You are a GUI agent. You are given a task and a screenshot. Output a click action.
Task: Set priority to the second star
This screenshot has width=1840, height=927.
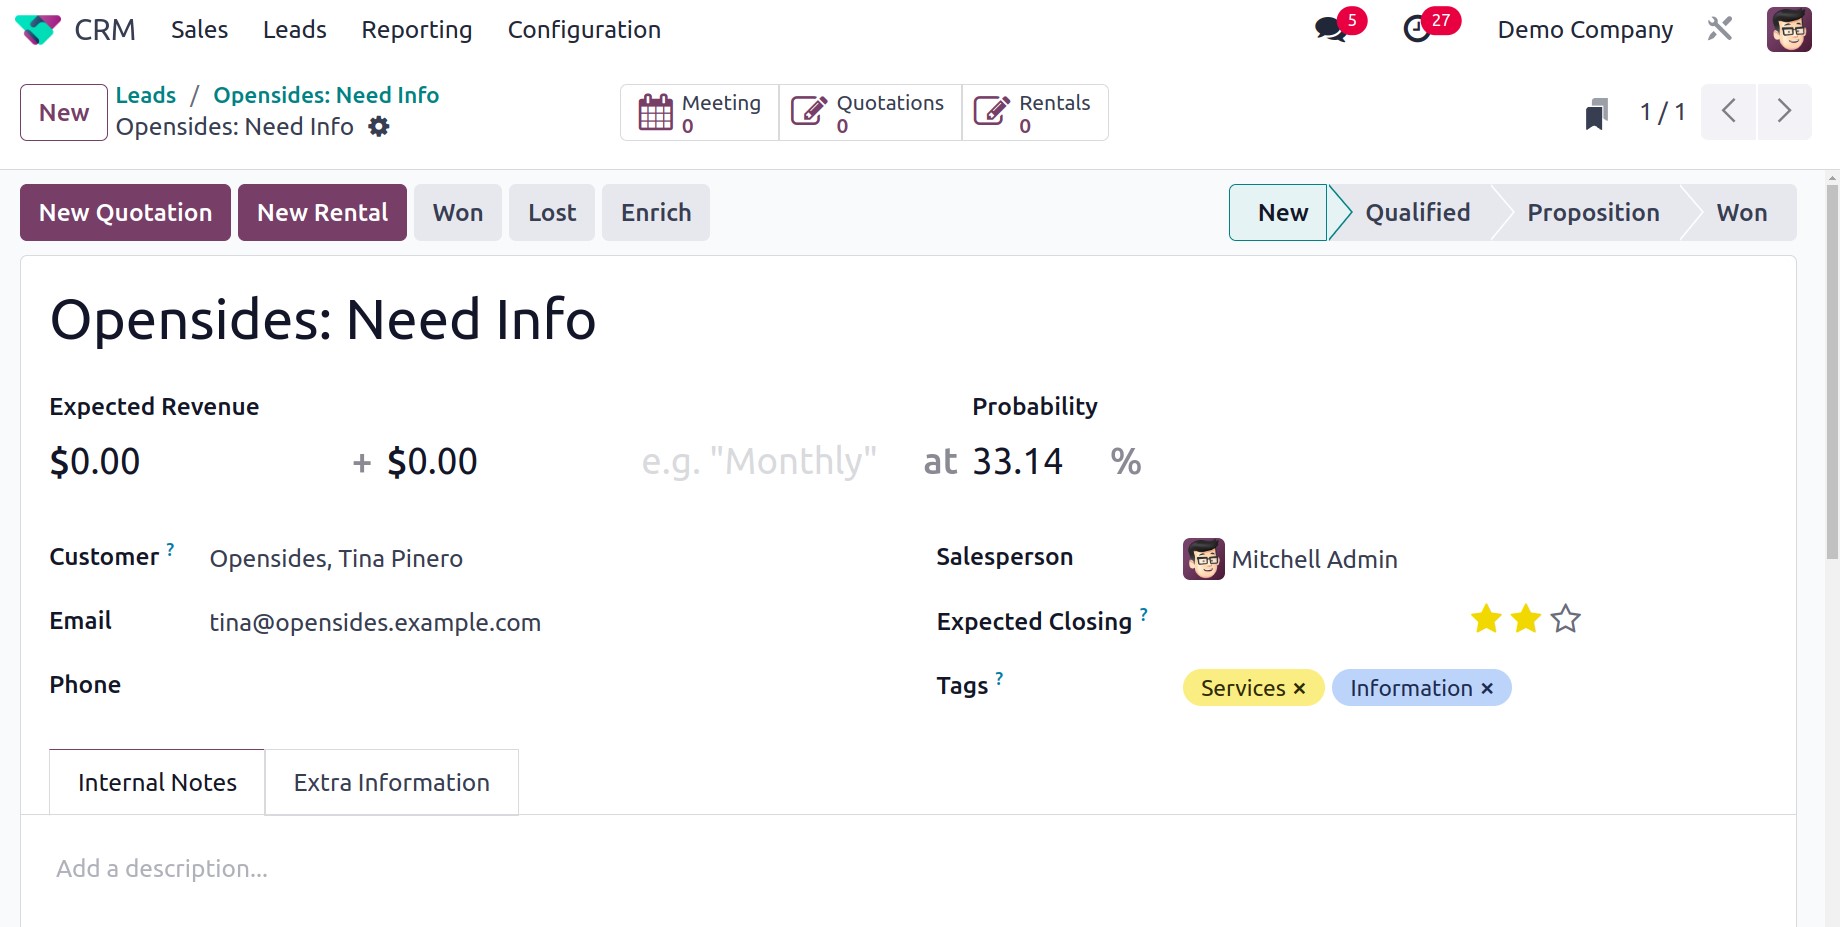[1526, 619]
